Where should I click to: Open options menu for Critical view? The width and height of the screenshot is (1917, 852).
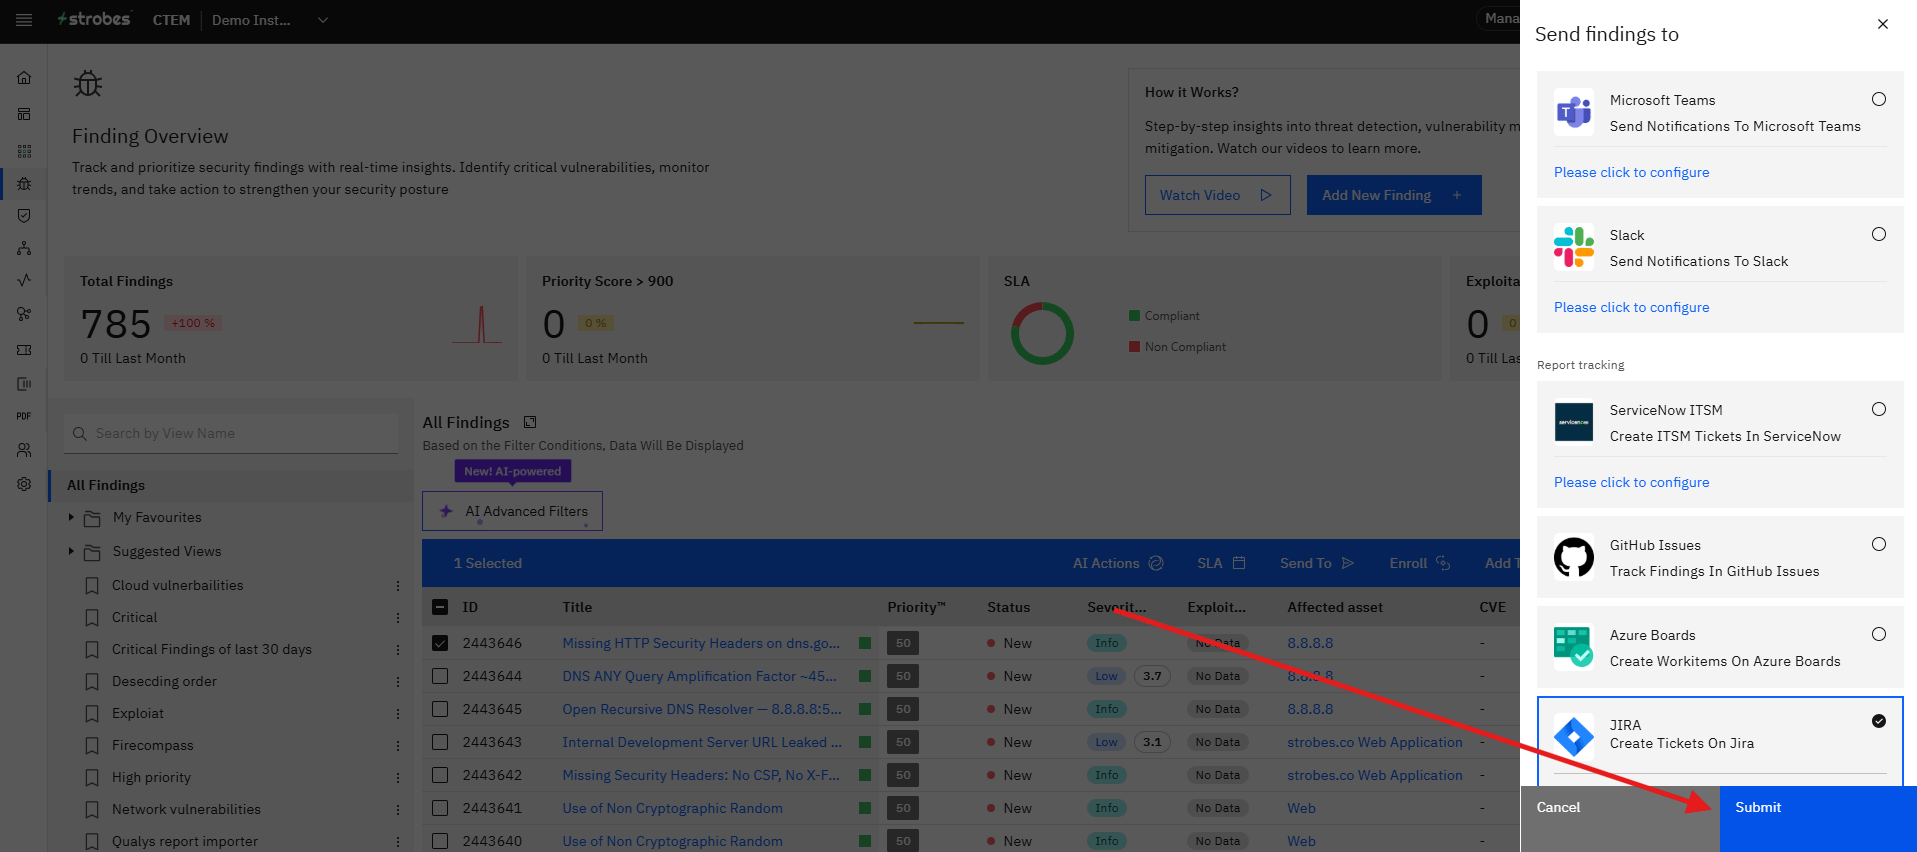coord(398,618)
